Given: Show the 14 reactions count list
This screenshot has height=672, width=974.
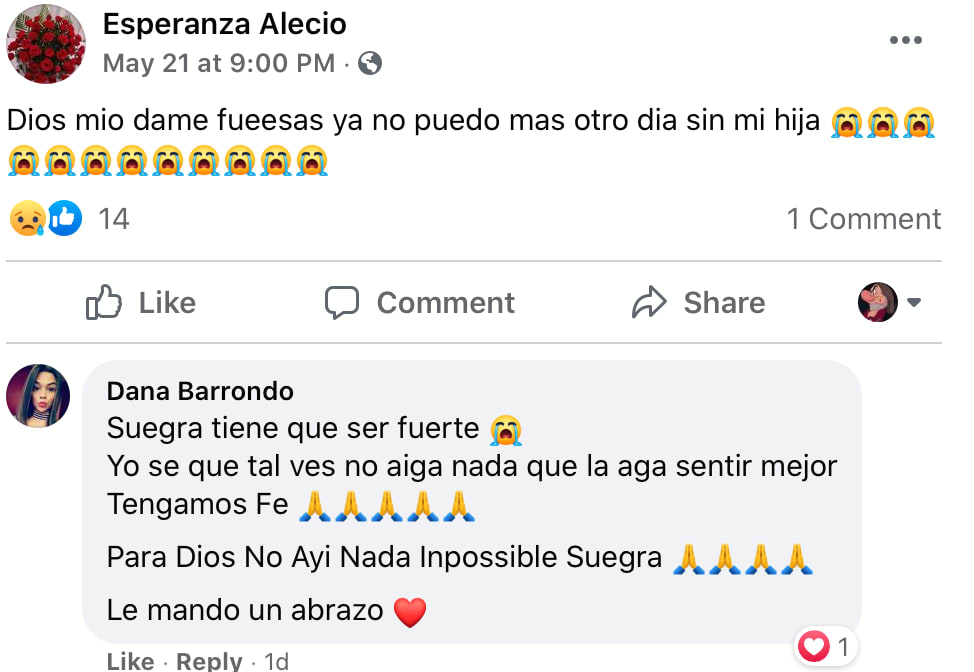Looking at the screenshot, I should 114,219.
